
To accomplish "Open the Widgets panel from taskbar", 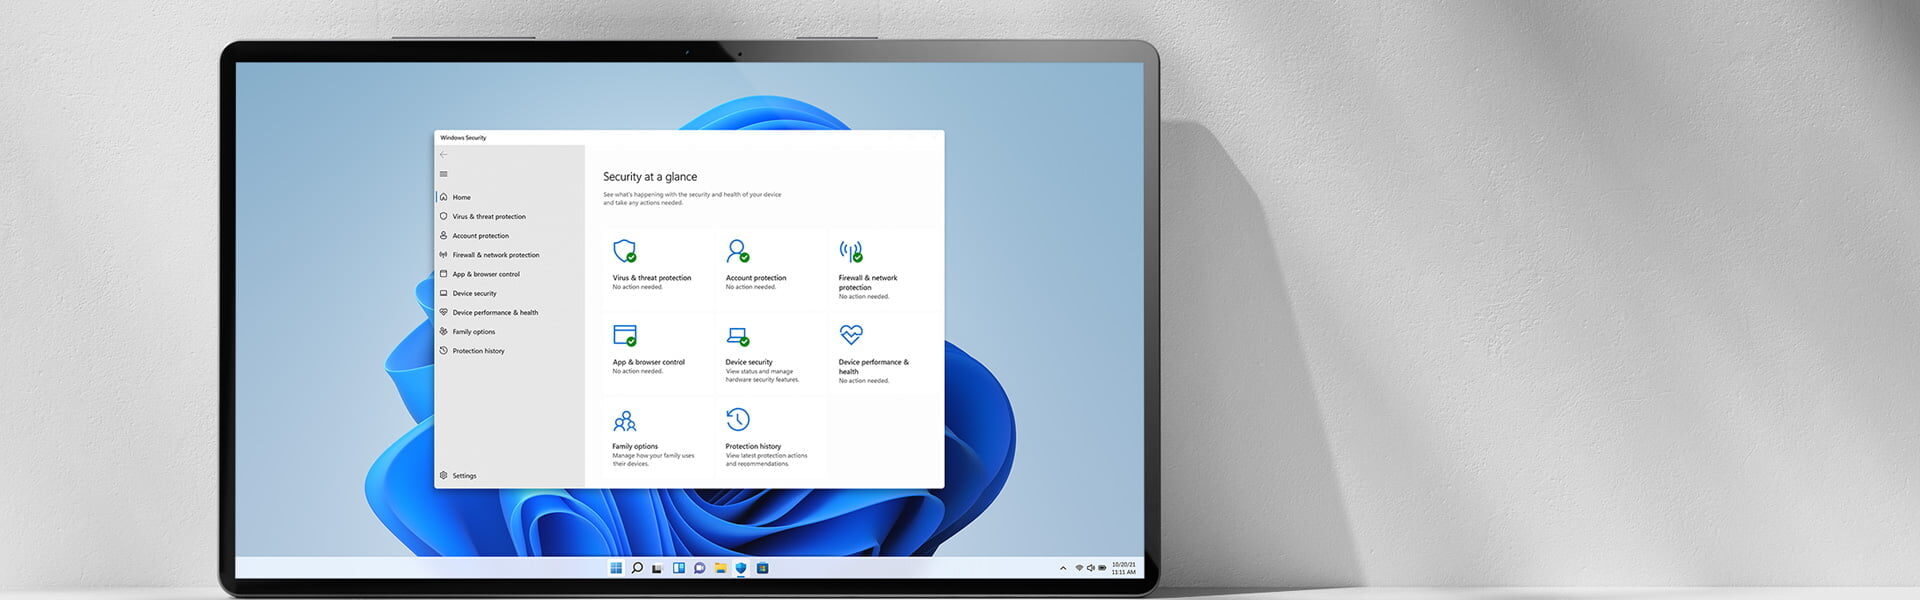I will [678, 568].
